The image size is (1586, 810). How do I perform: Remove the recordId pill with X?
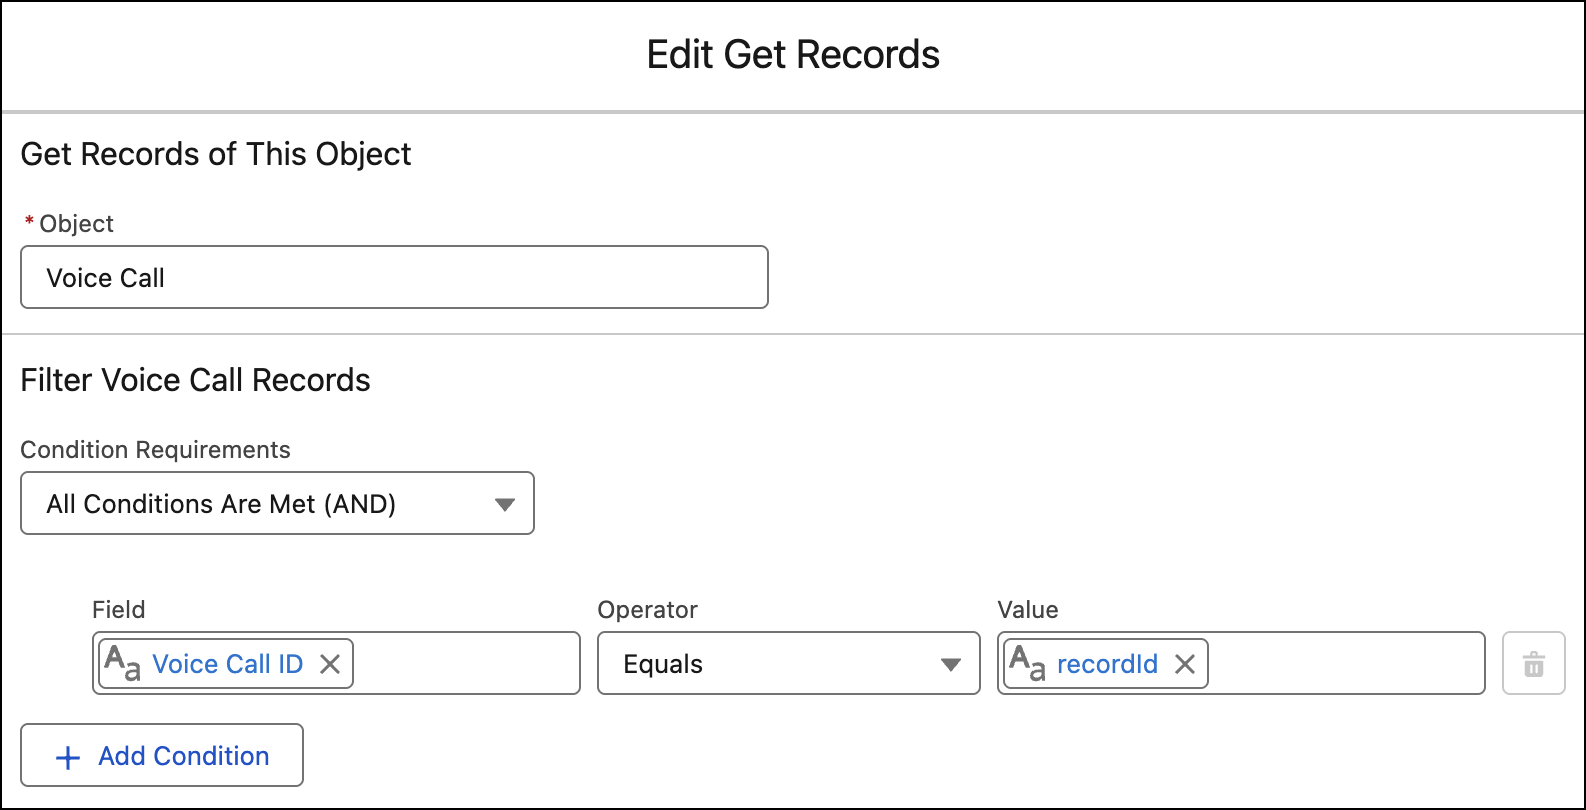(x=1185, y=664)
